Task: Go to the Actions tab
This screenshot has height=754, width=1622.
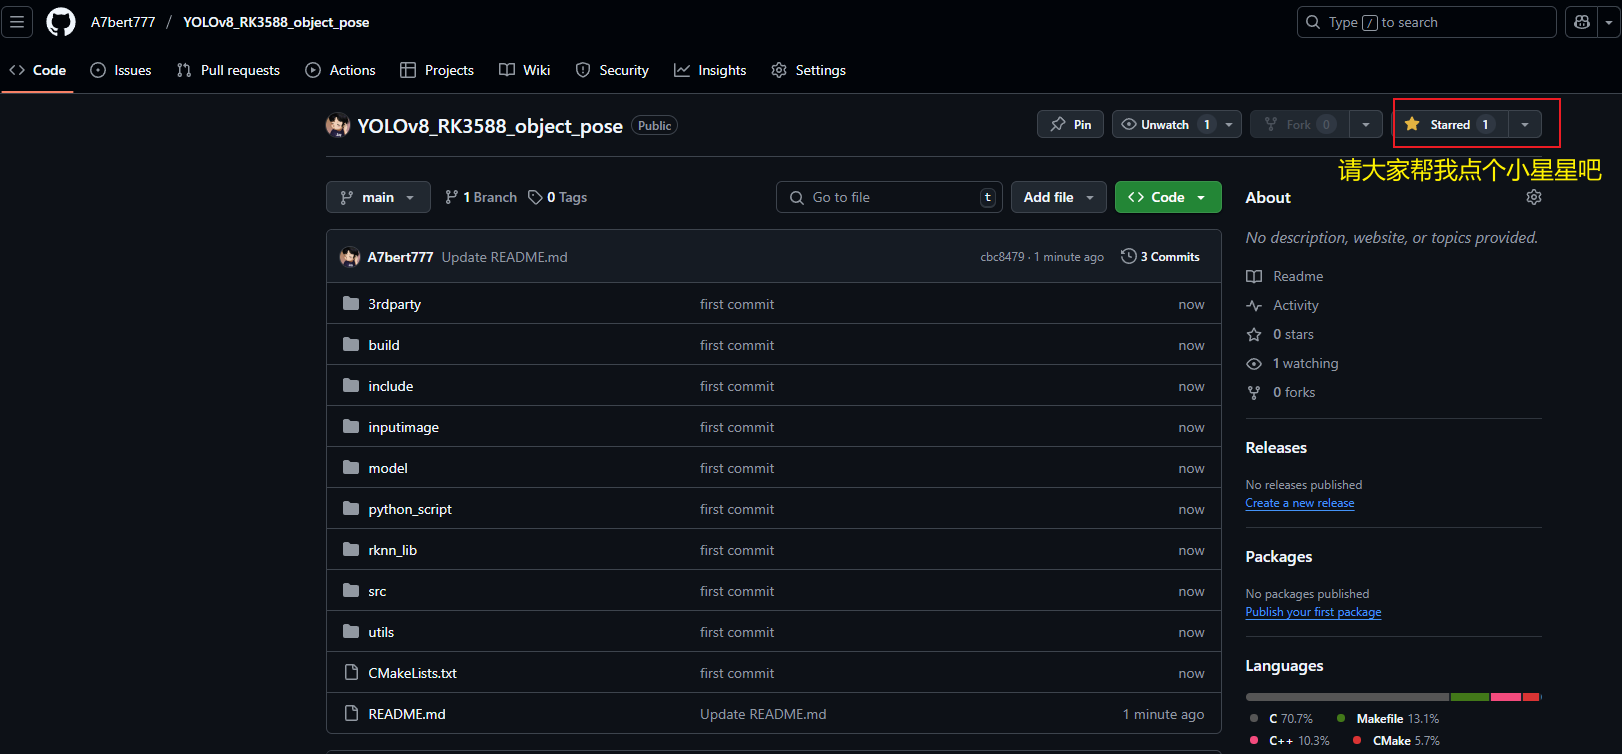Action: click(340, 70)
